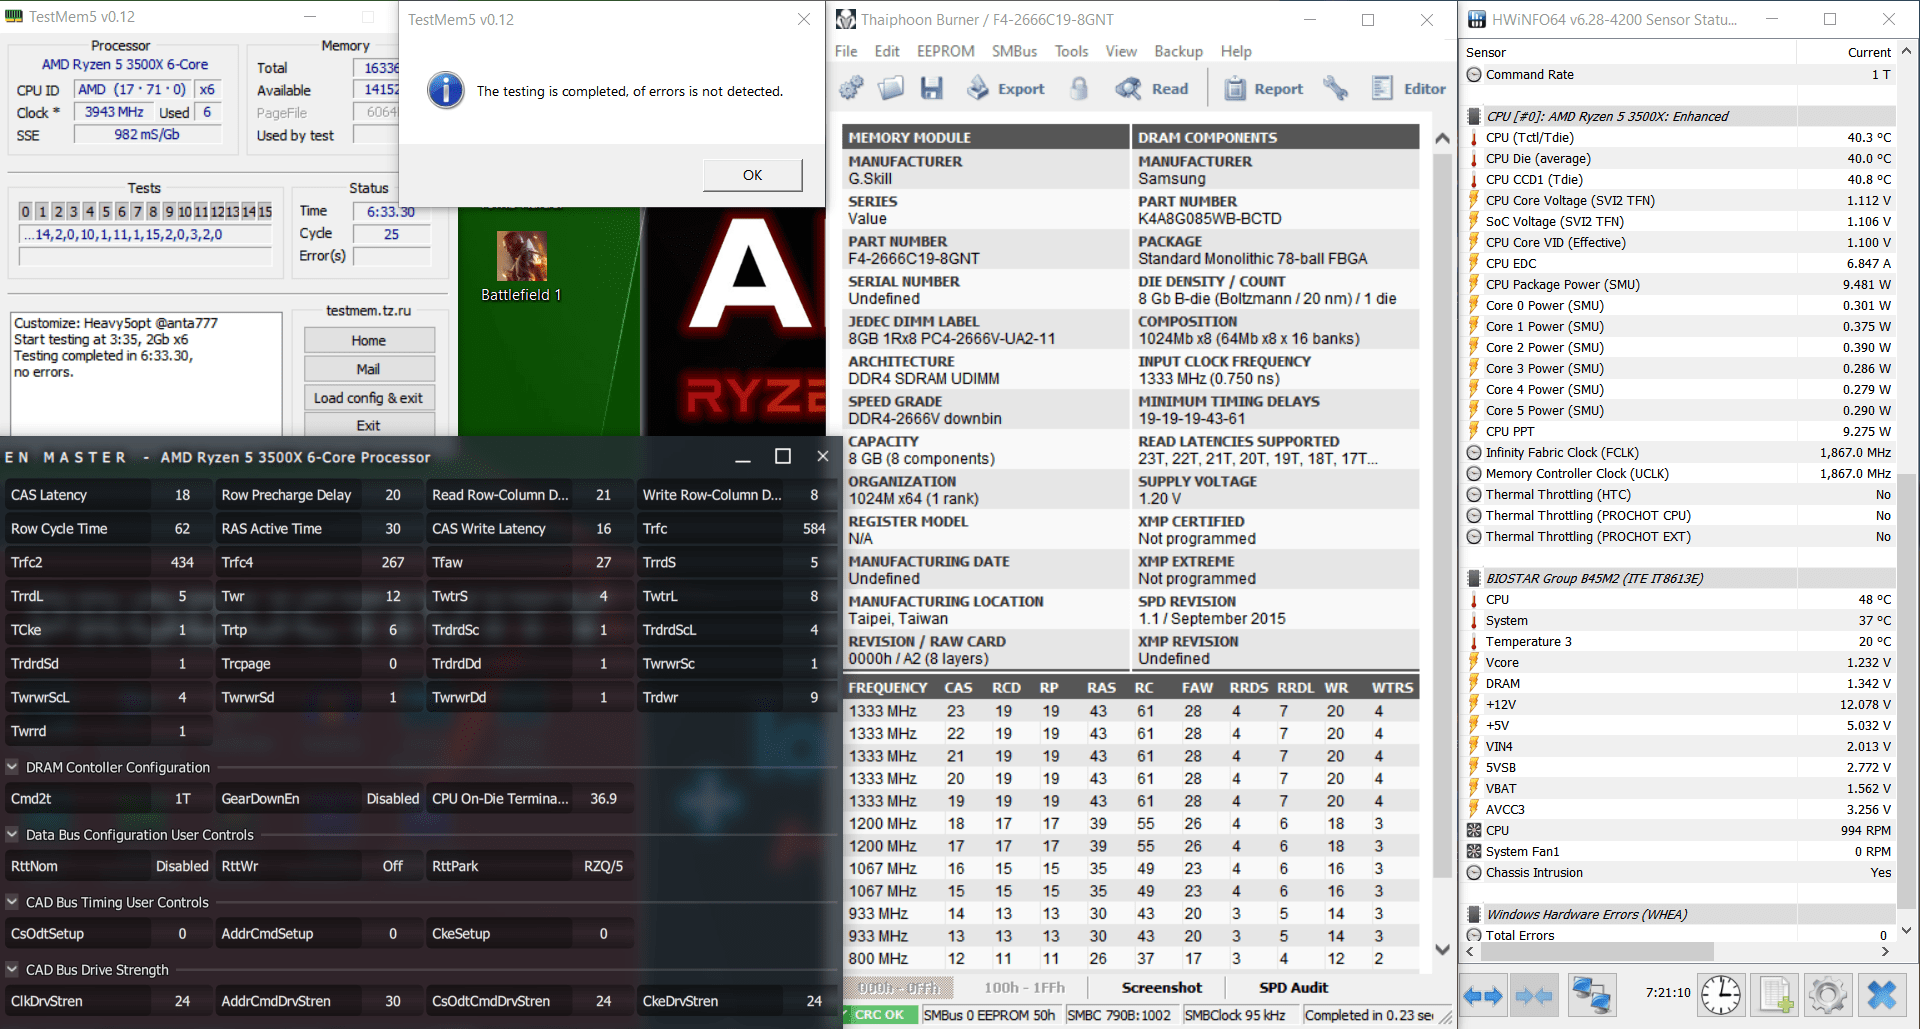Click the Mail button in TestMem5
This screenshot has width=1920, height=1029.
click(369, 369)
